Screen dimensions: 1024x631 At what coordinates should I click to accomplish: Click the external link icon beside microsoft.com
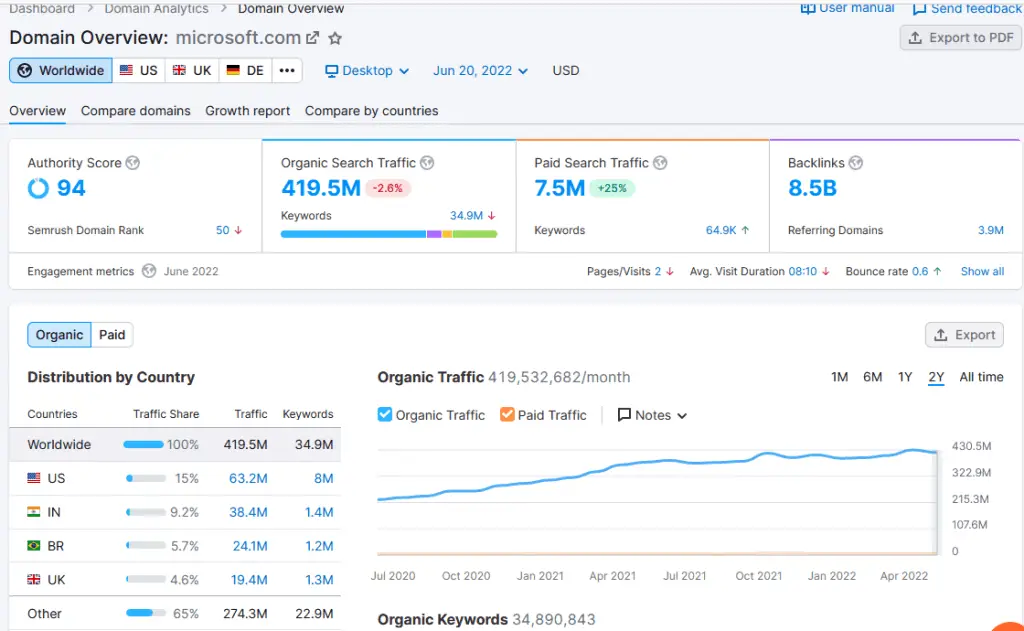pyautogui.click(x=312, y=38)
